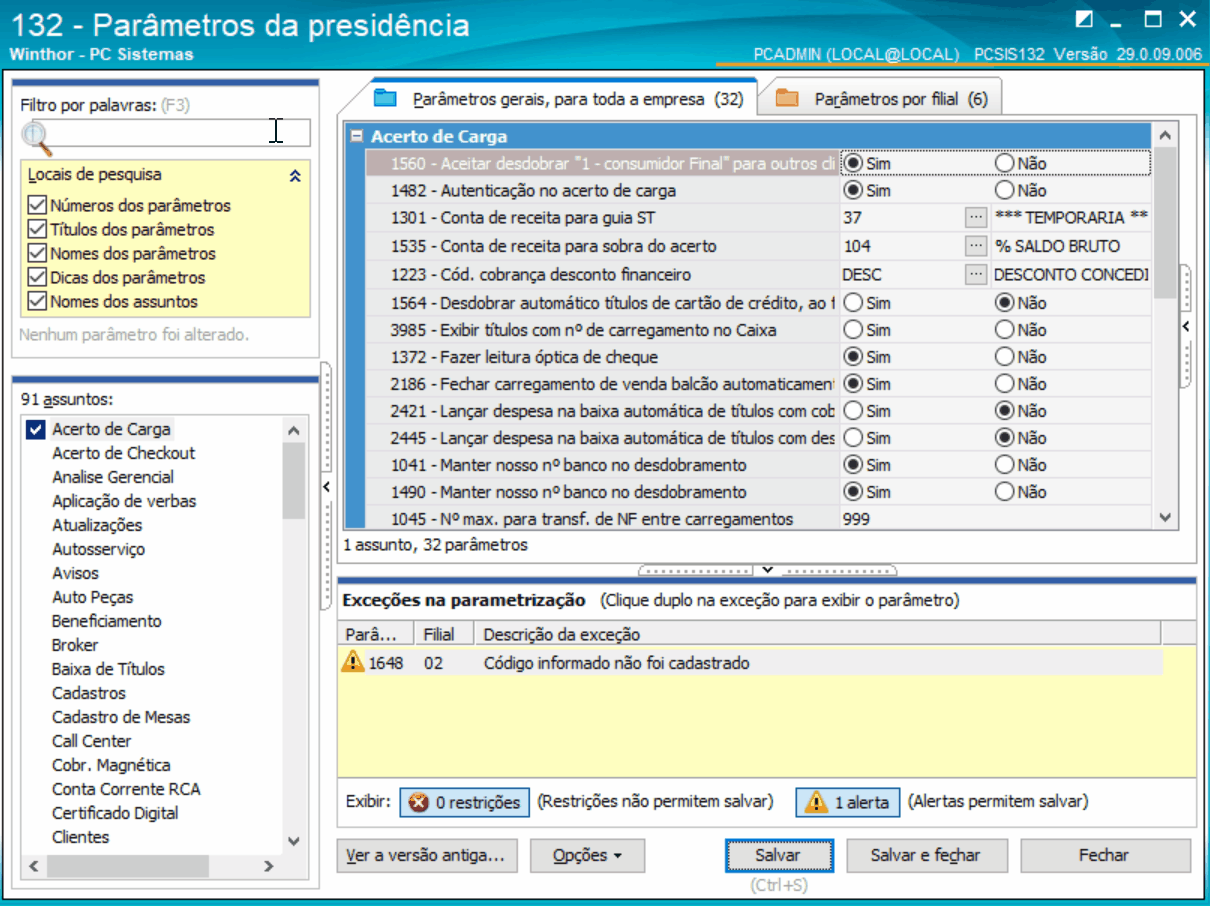Click the Filial column header in the exceptions grid
The image size is (1210, 906).
[x=445, y=634]
